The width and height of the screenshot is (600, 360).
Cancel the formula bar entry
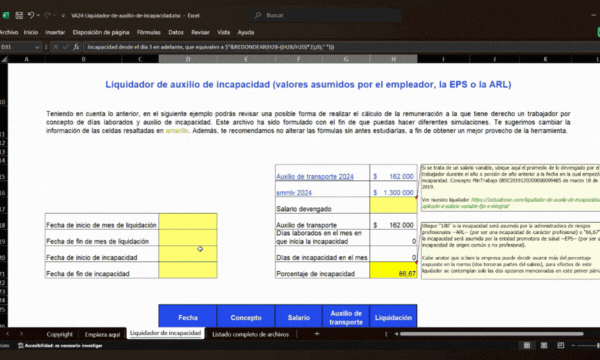55,47
